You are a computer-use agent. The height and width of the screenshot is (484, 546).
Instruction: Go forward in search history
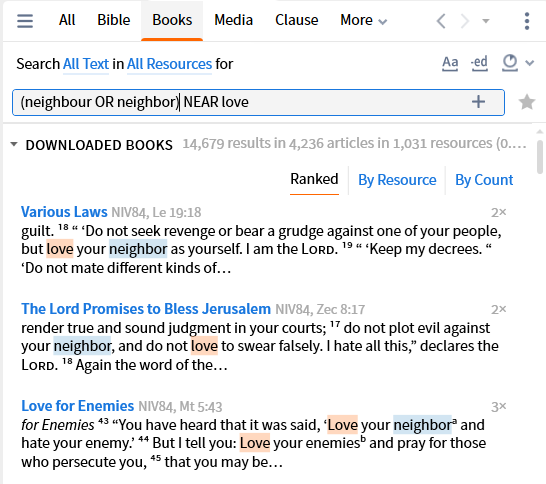coord(465,21)
